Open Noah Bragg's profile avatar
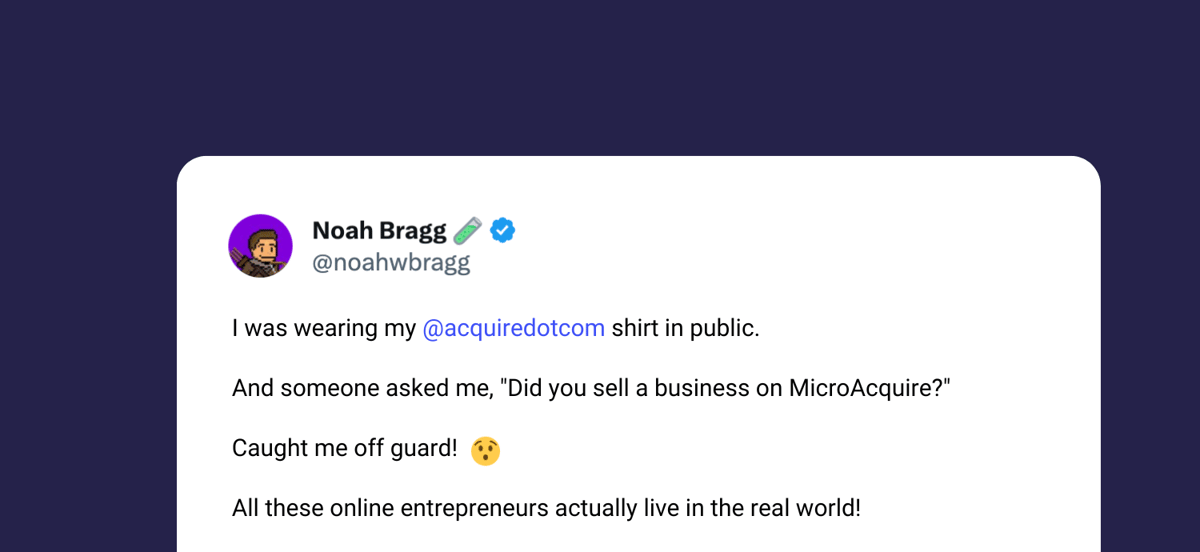Image resolution: width=1200 pixels, height=552 pixels. tap(260, 246)
